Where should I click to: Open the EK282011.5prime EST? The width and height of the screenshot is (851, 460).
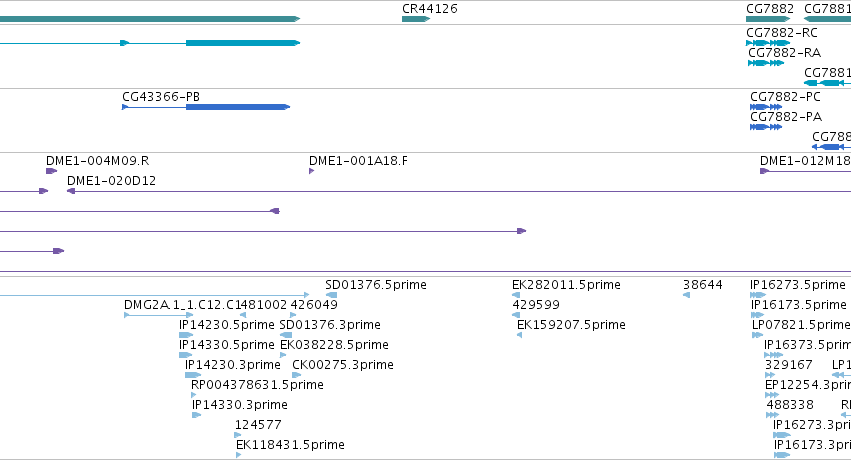(516, 295)
